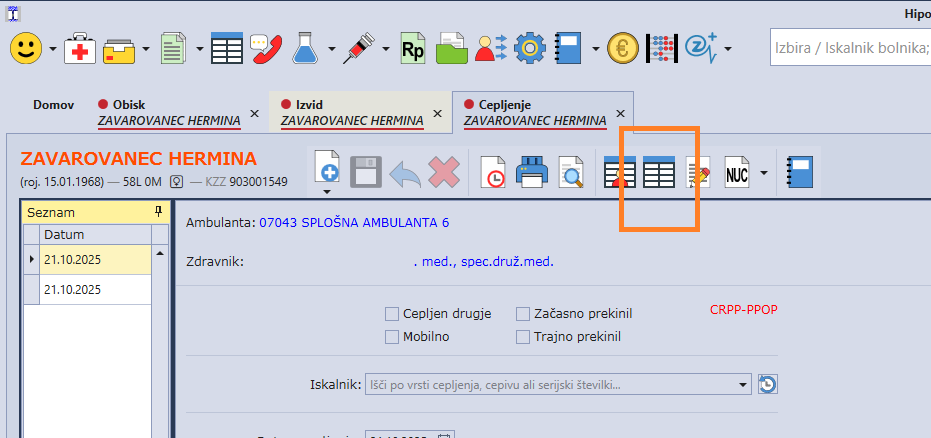This screenshot has width=931, height=438.
Task: Open the Rp prescription icon
Action: [412, 48]
